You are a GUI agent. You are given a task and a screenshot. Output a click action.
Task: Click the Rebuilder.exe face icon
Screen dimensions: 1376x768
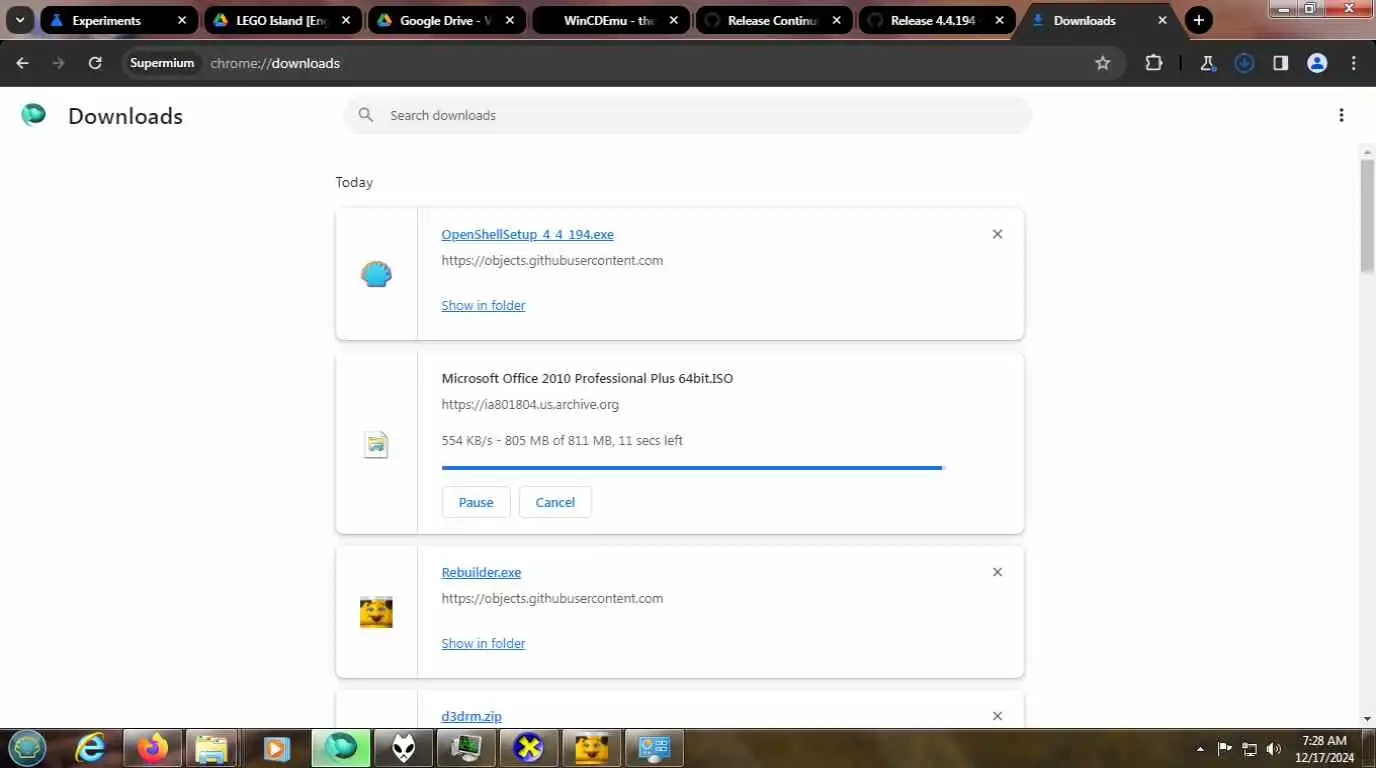pyautogui.click(x=376, y=612)
